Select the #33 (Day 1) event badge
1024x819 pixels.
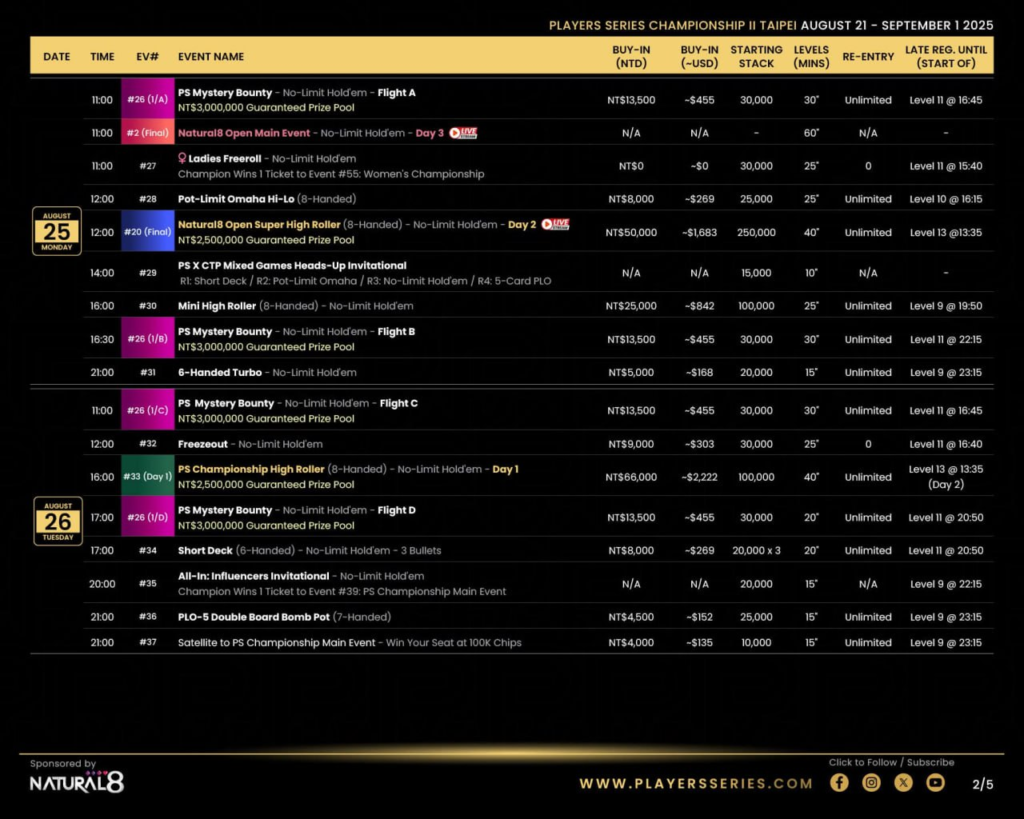tap(147, 476)
